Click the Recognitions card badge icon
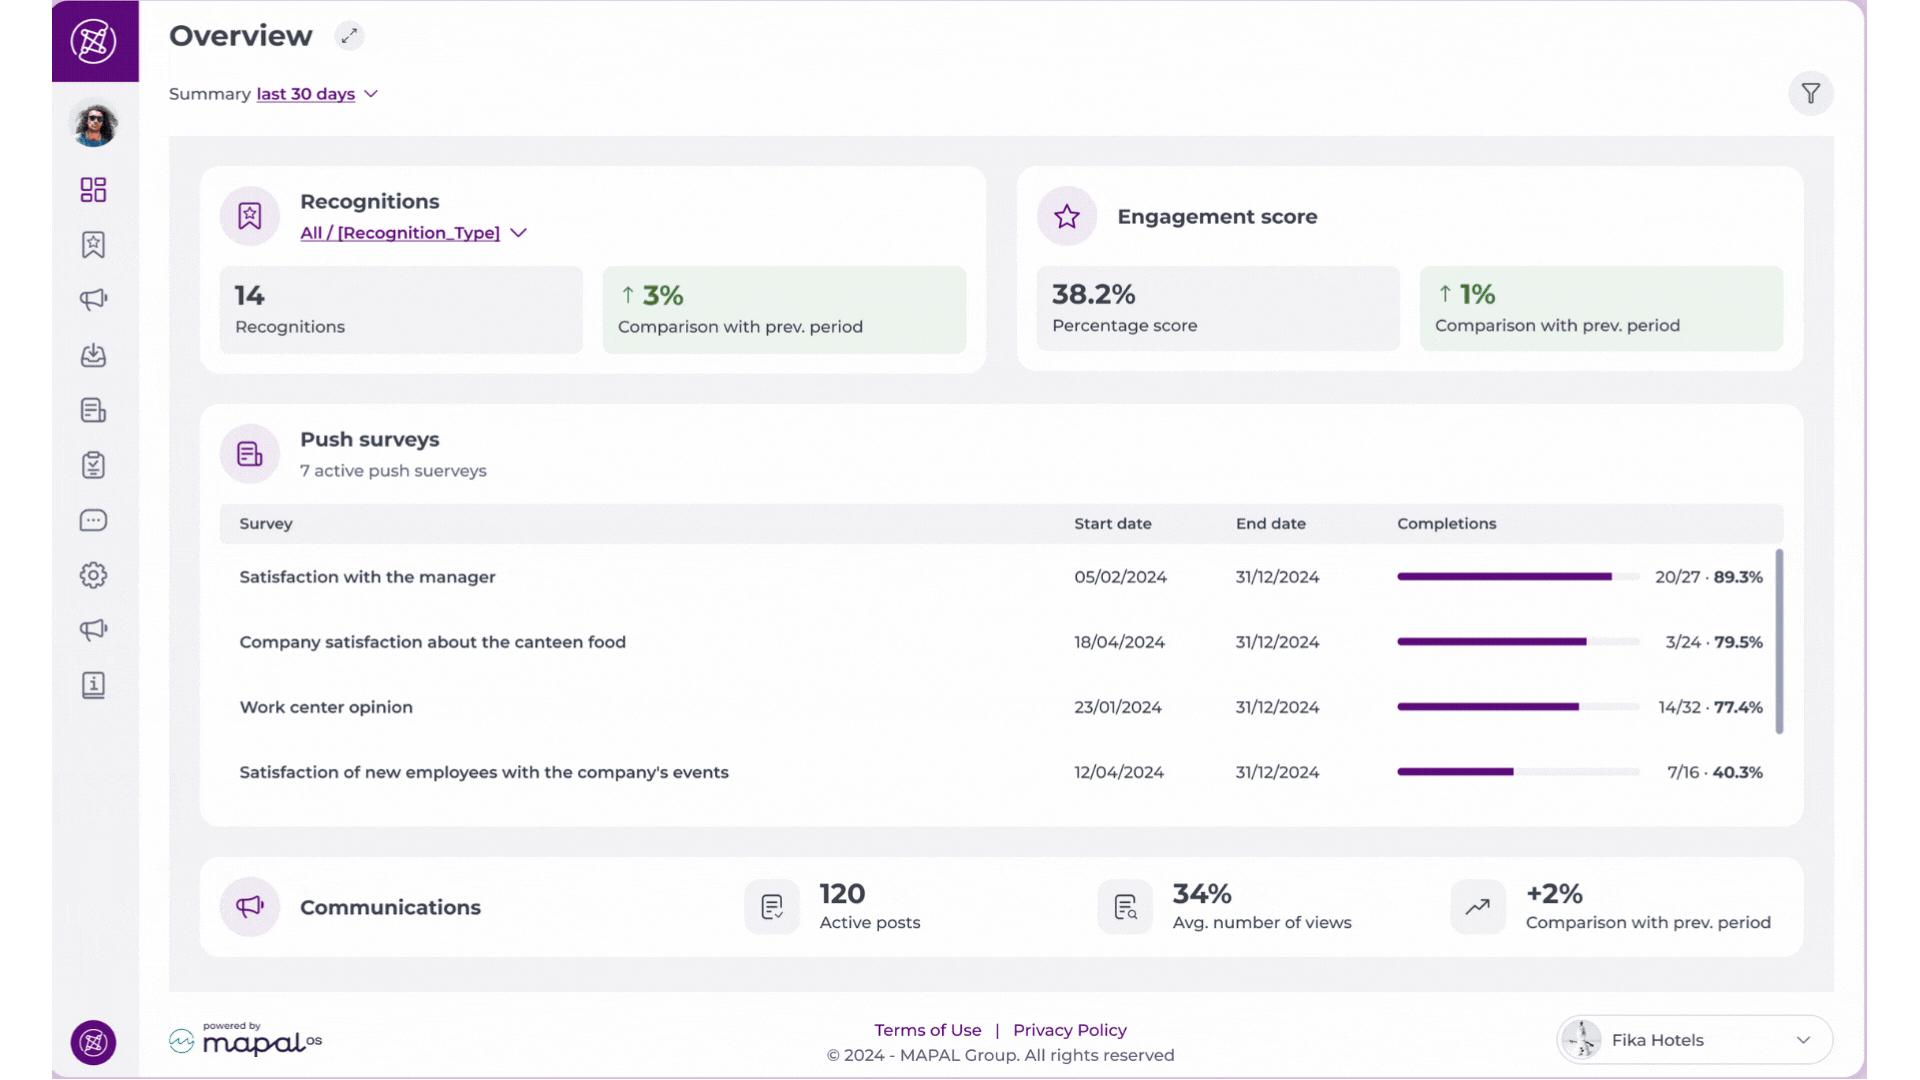This screenshot has width=1920, height=1080. click(250, 216)
